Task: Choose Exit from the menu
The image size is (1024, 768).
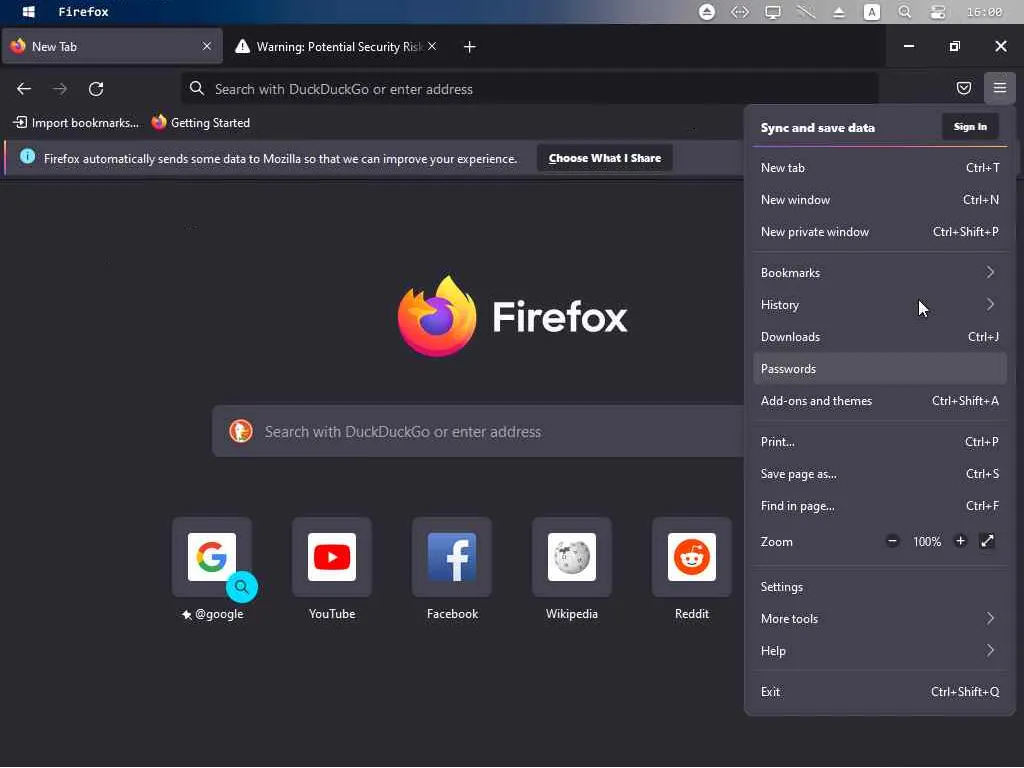Action: [880, 692]
